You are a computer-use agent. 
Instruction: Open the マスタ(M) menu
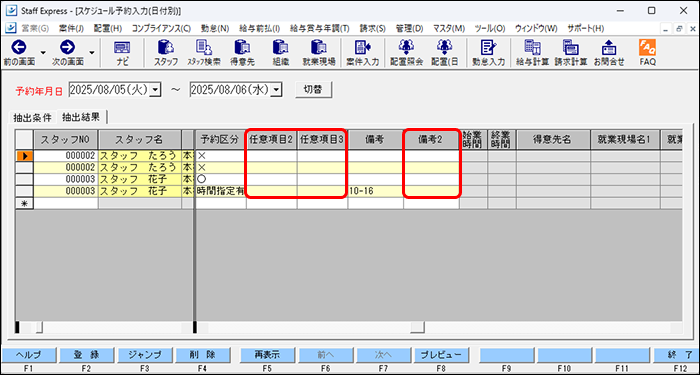[x=449, y=28]
